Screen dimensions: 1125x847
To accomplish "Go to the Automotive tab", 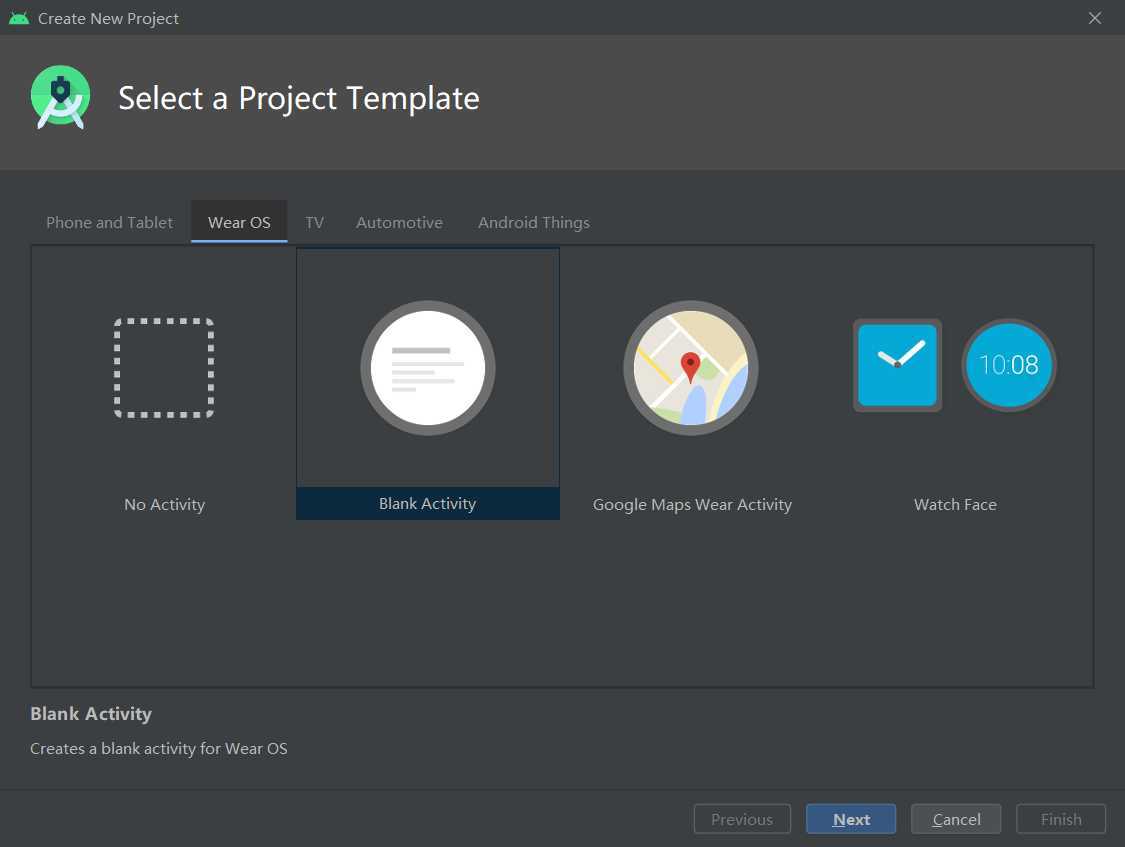I will pyautogui.click(x=399, y=222).
